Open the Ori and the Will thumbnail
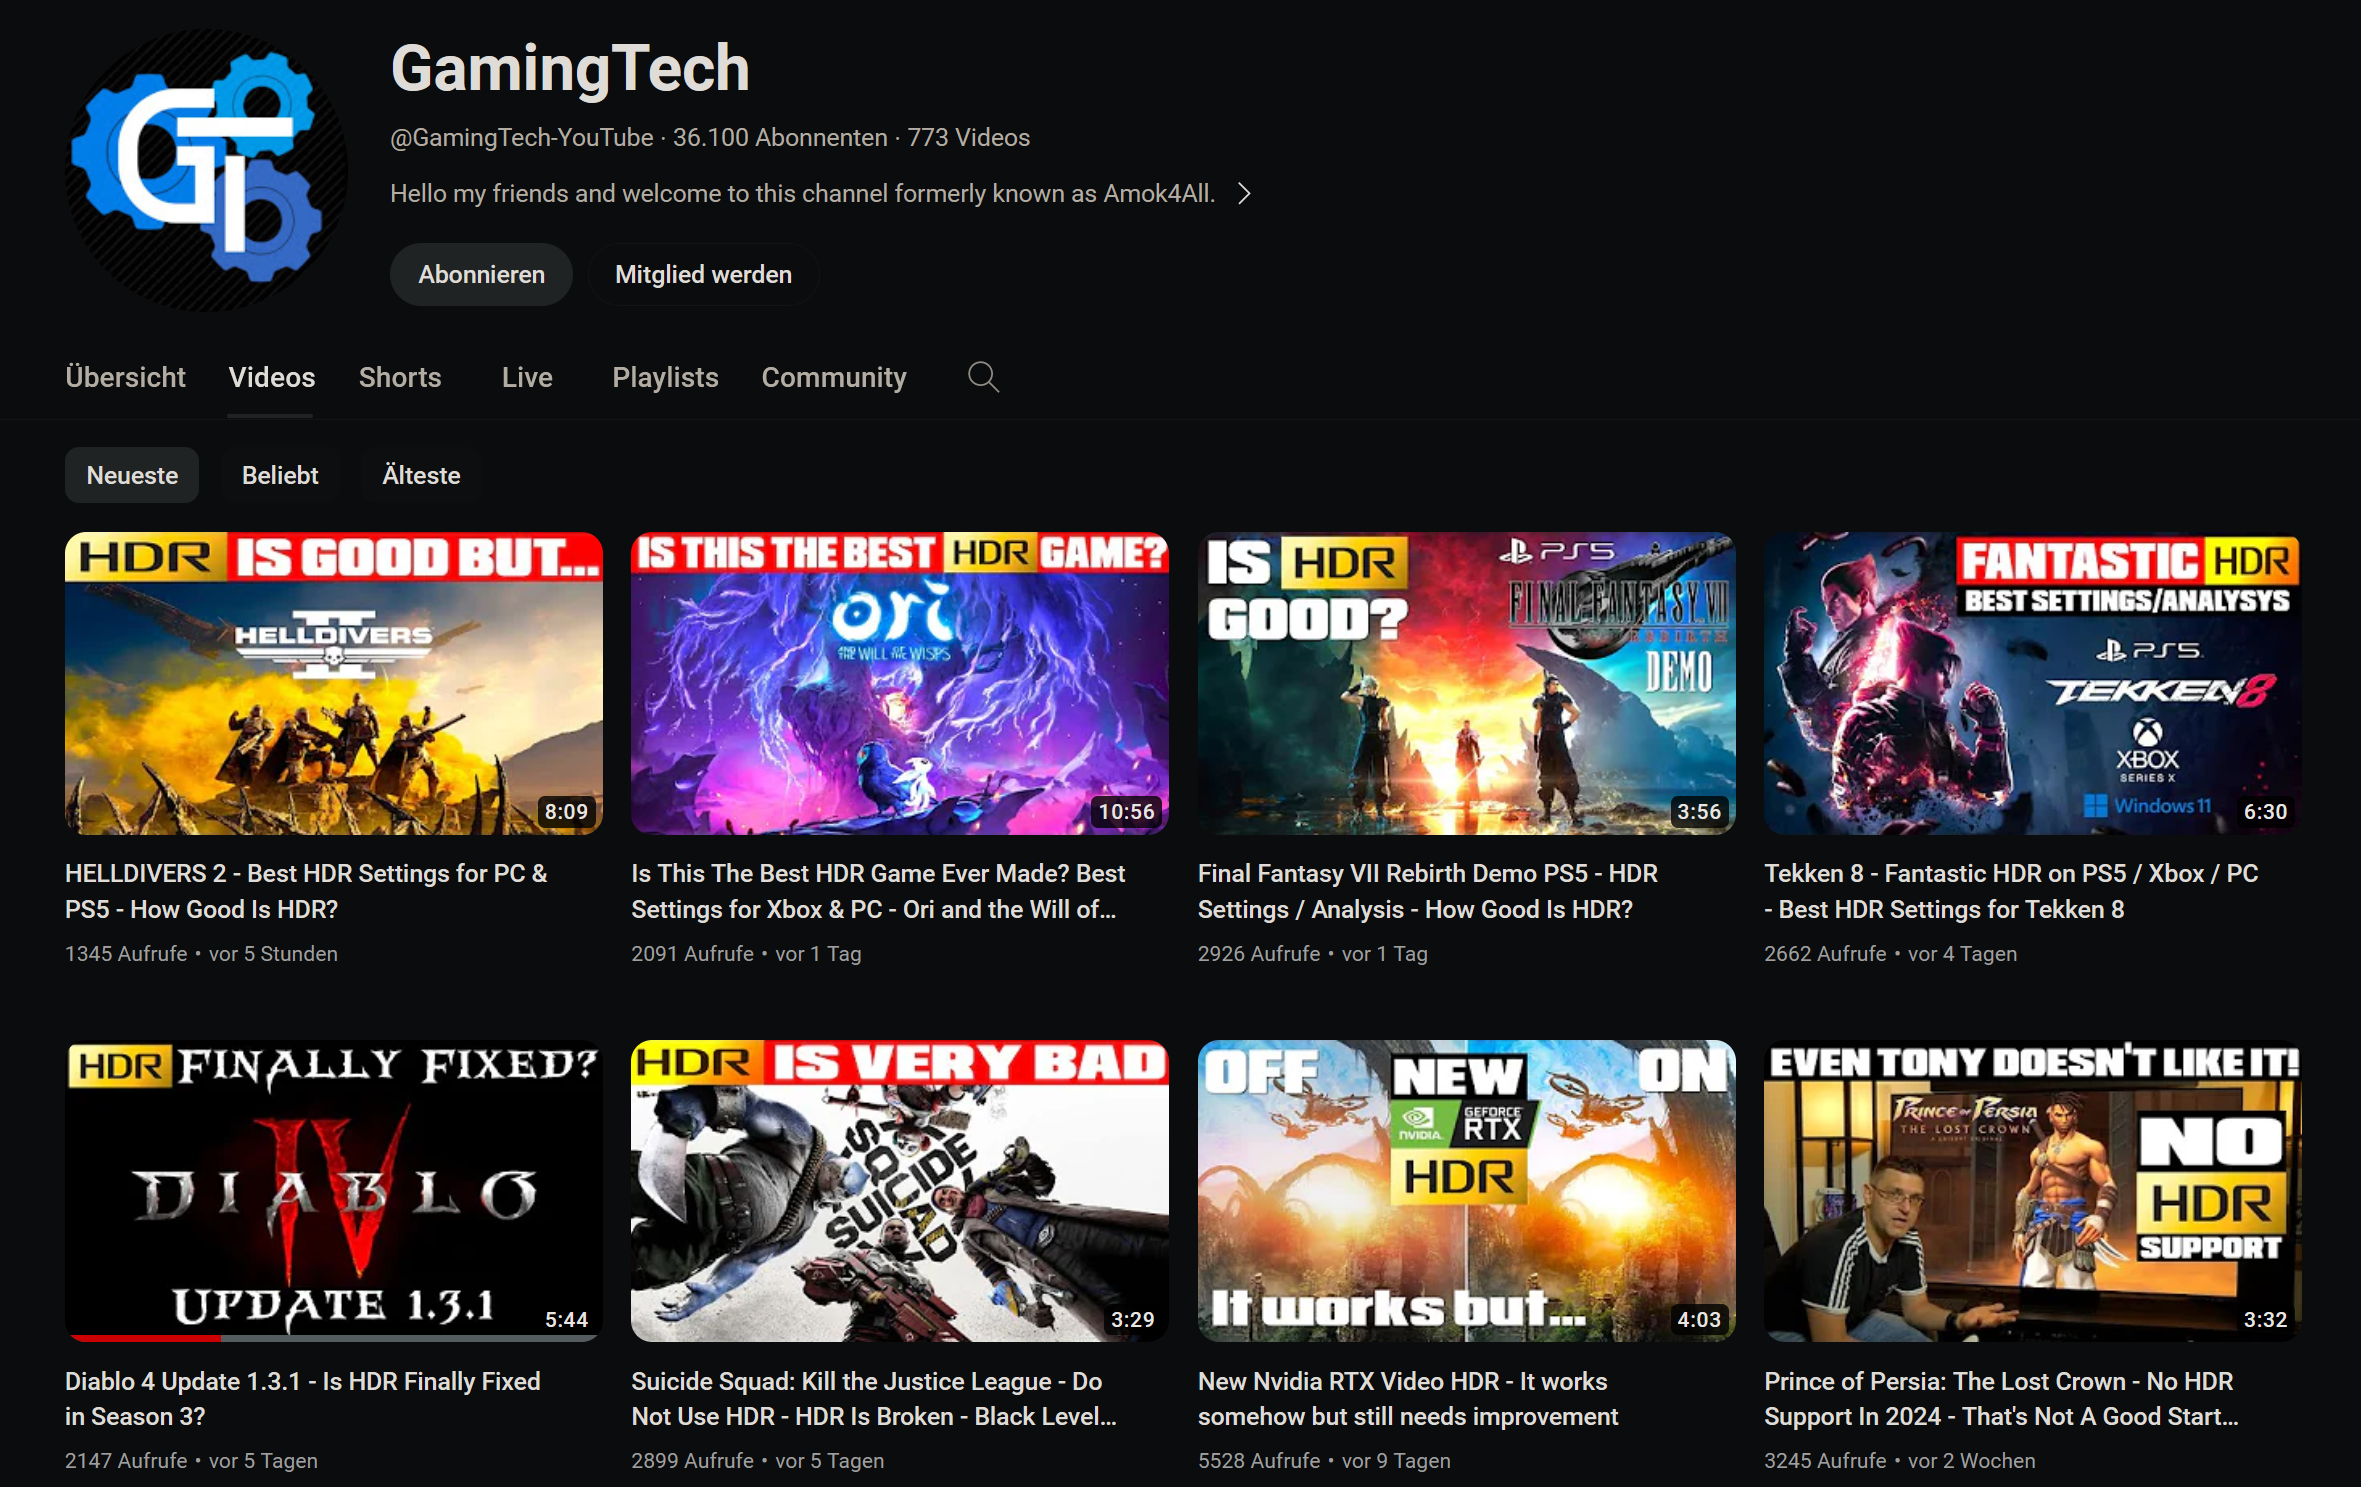 coord(900,683)
